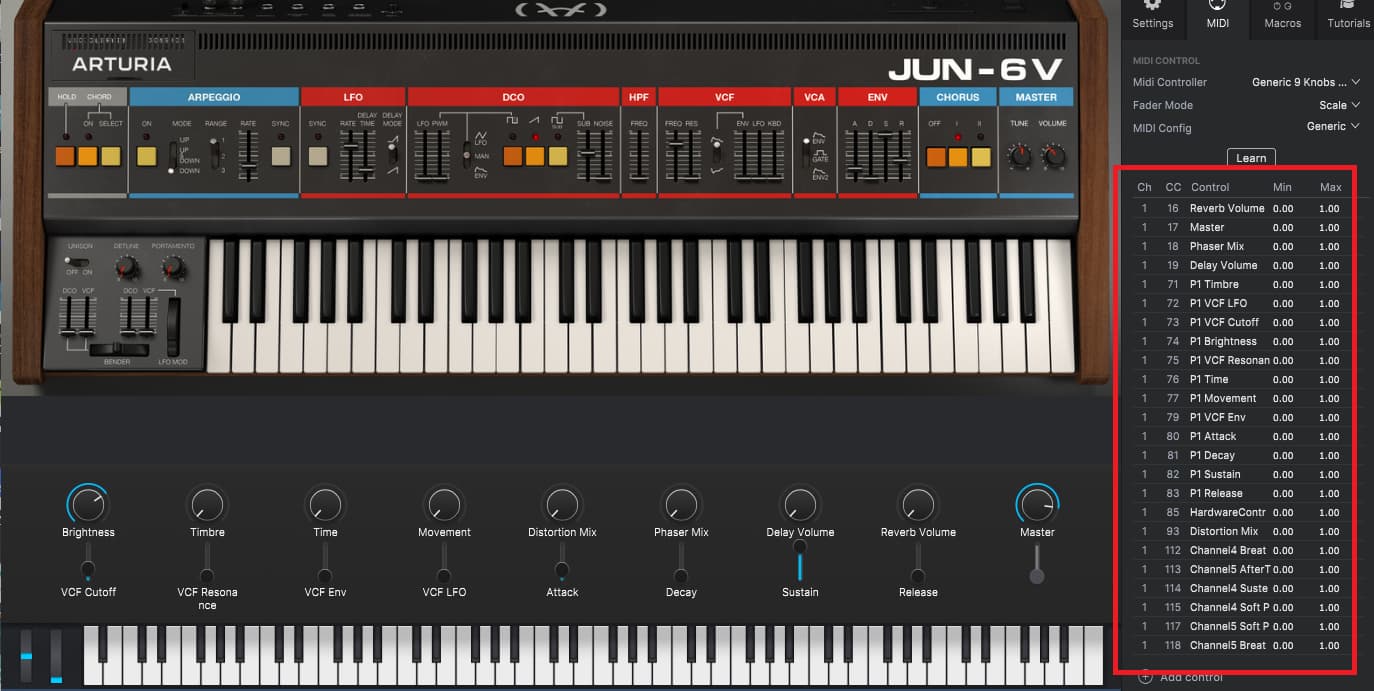Enable the Arpeggio ON button
This screenshot has width=1374, height=691.
(146, 156)
